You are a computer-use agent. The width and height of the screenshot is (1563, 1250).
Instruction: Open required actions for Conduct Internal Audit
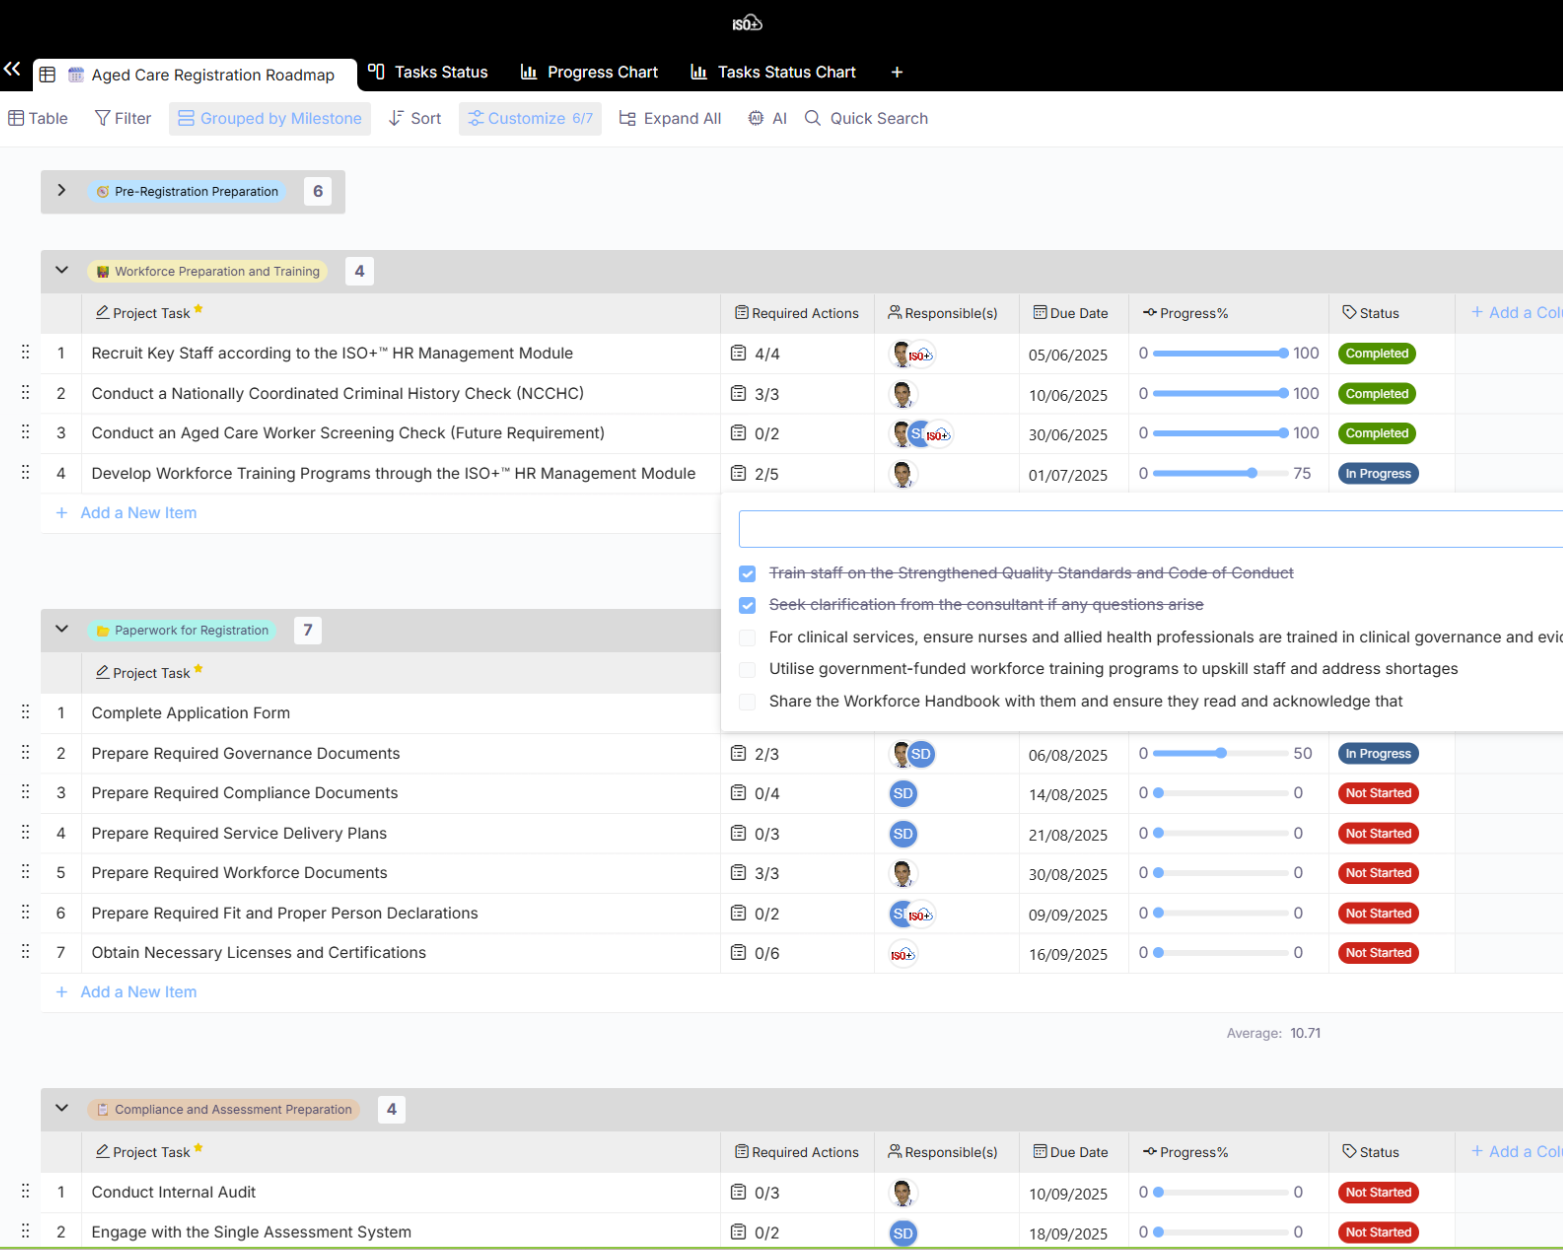coord(755,1192)
